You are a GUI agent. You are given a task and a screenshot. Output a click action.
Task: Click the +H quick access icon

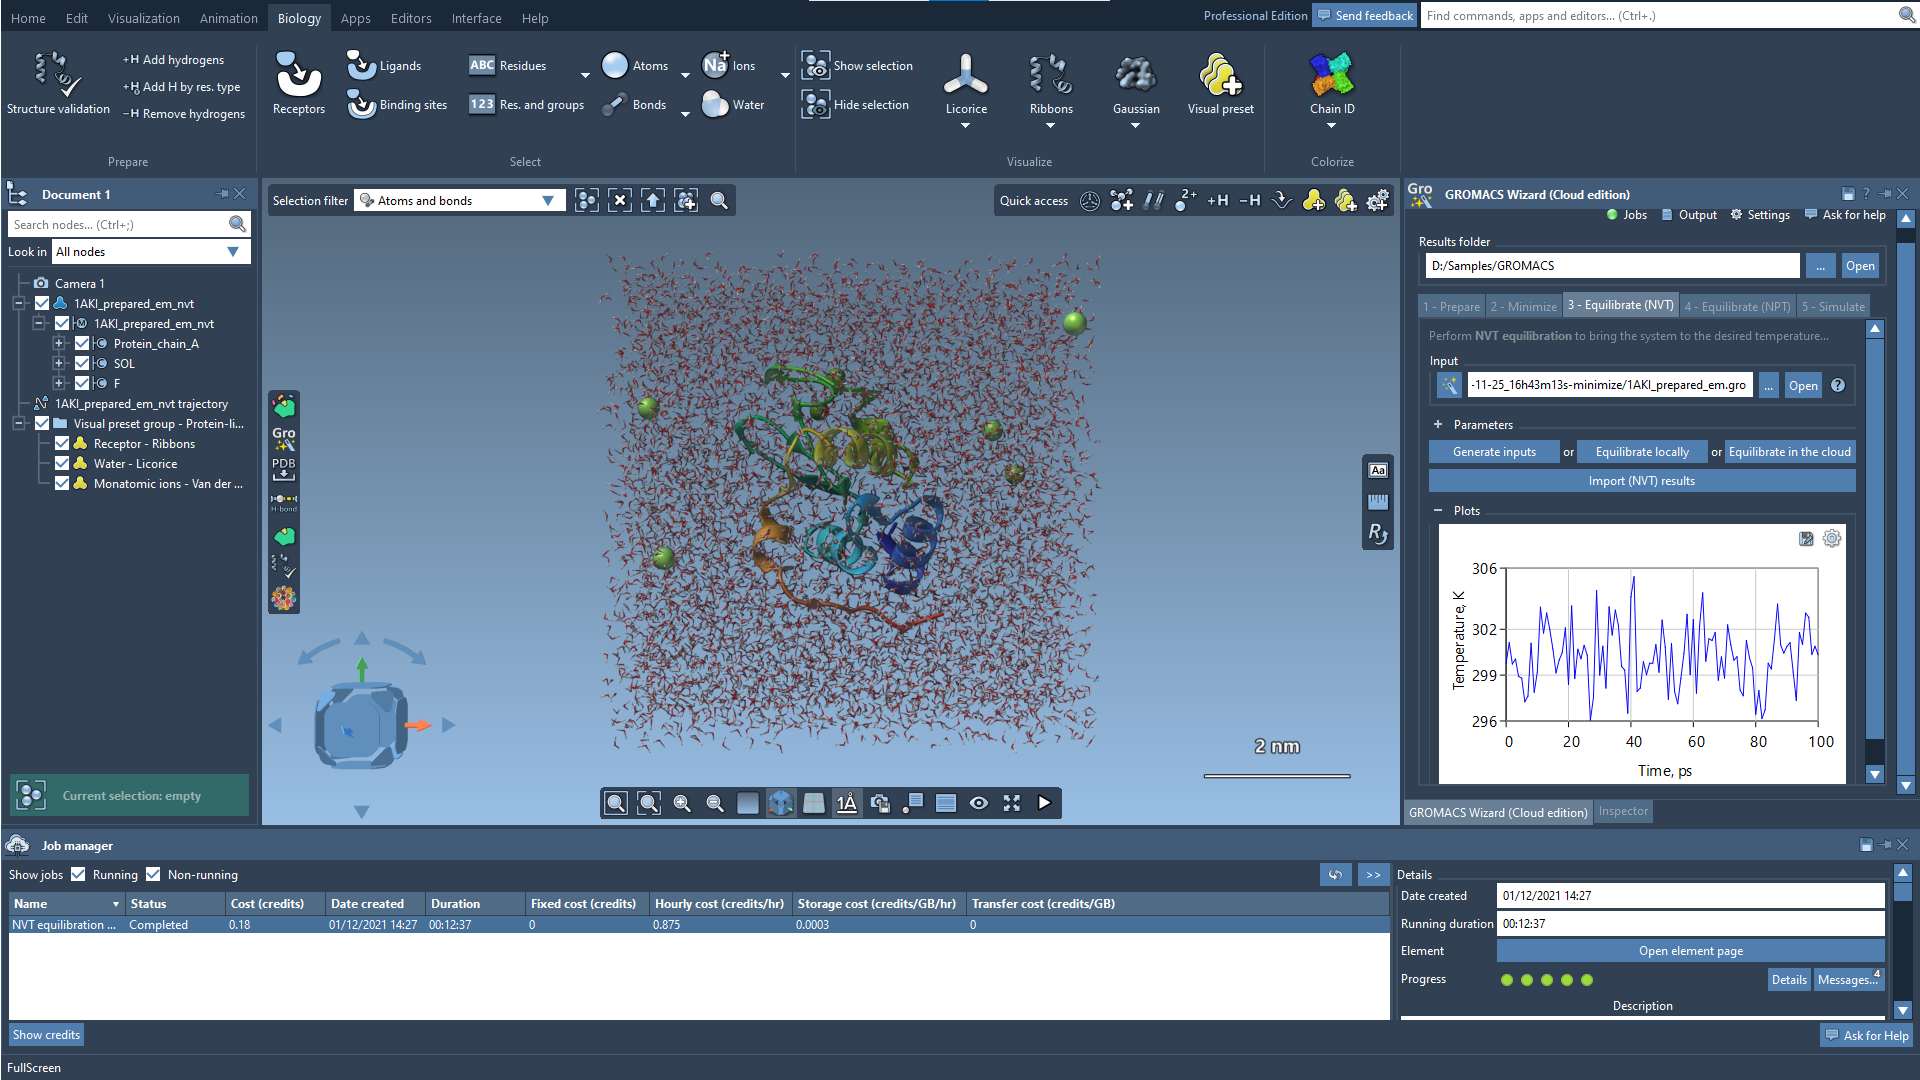point(1217,201)
